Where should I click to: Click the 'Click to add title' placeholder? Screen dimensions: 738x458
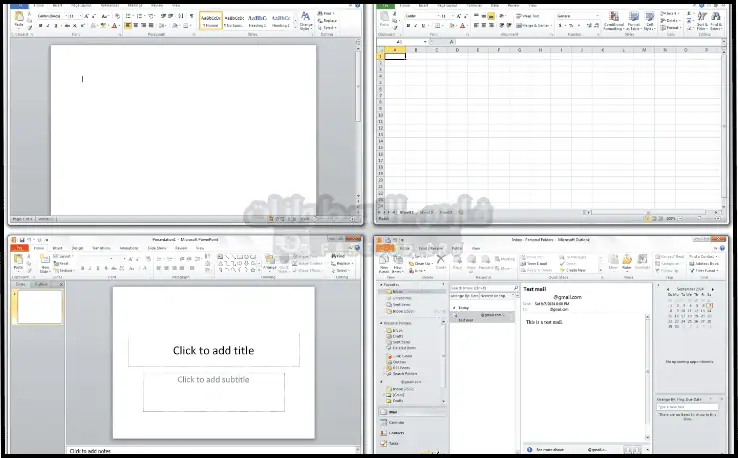[x=214, y=350]
